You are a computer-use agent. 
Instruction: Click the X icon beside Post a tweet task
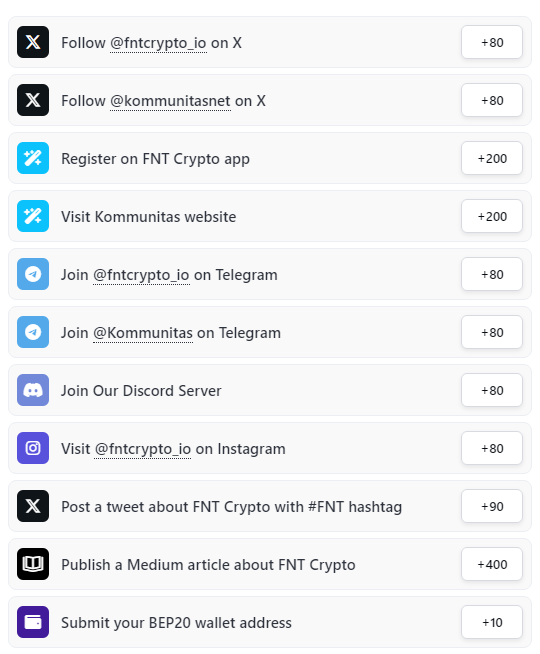click(x=33, y=506)
